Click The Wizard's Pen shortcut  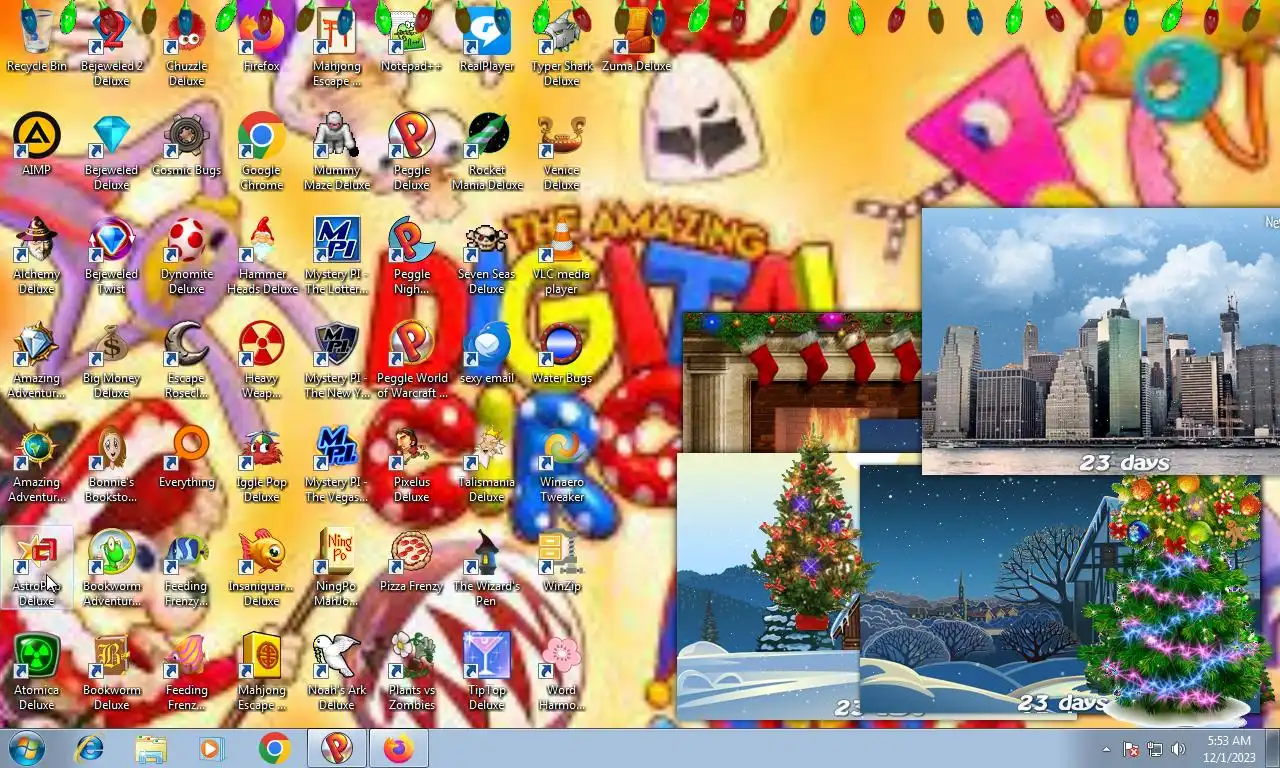point(486,567)
